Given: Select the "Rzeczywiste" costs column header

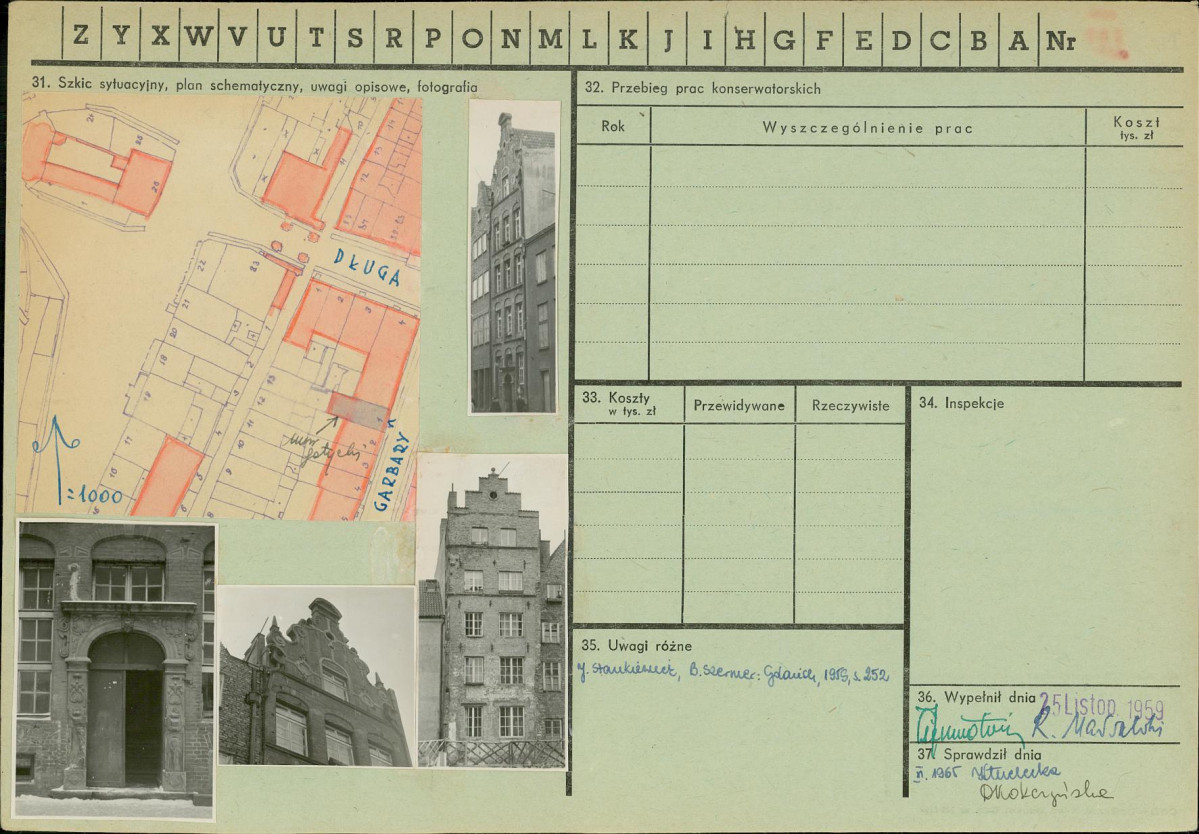Looking at the screenshot, I should (x=850, y=406).
